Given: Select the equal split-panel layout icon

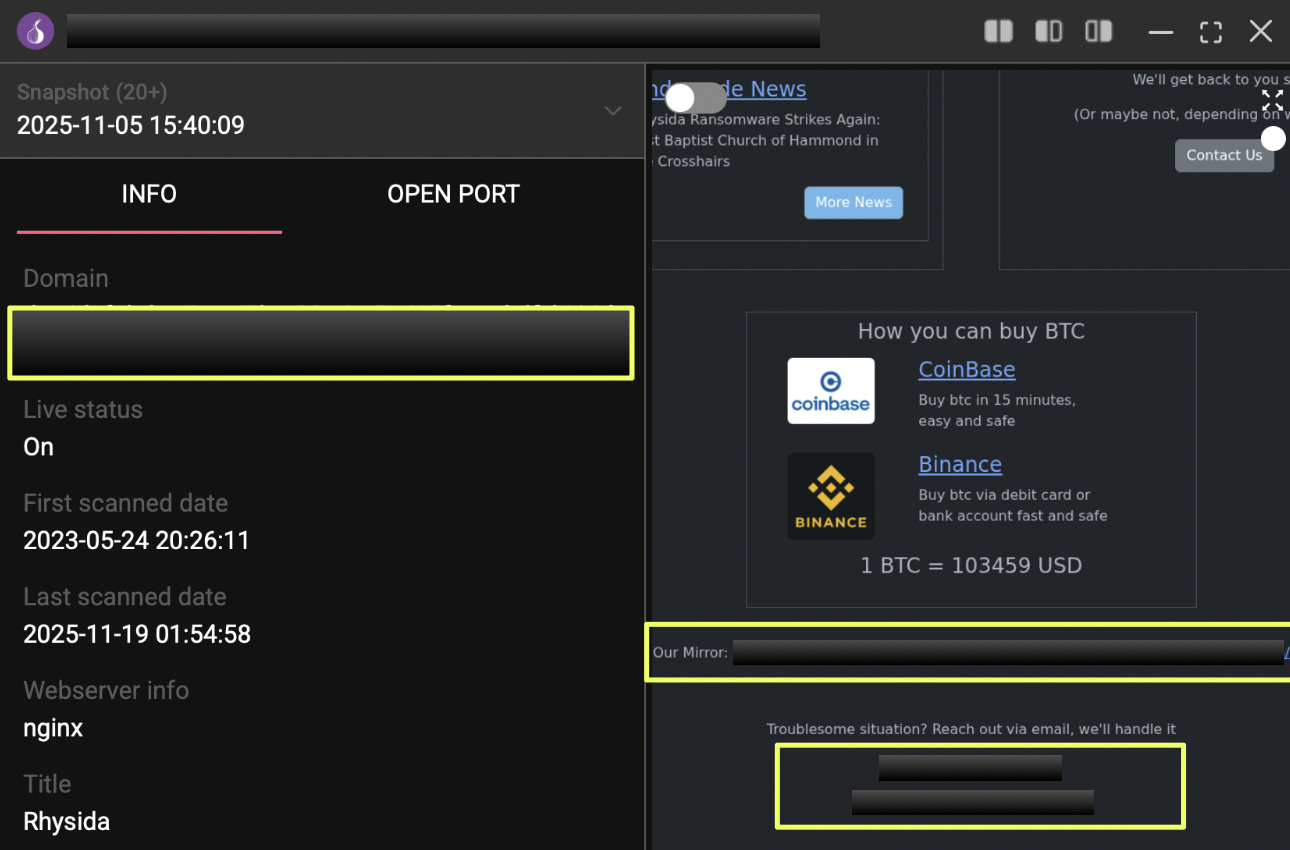Looking at the screenshot, I should (x=998, y=31).
